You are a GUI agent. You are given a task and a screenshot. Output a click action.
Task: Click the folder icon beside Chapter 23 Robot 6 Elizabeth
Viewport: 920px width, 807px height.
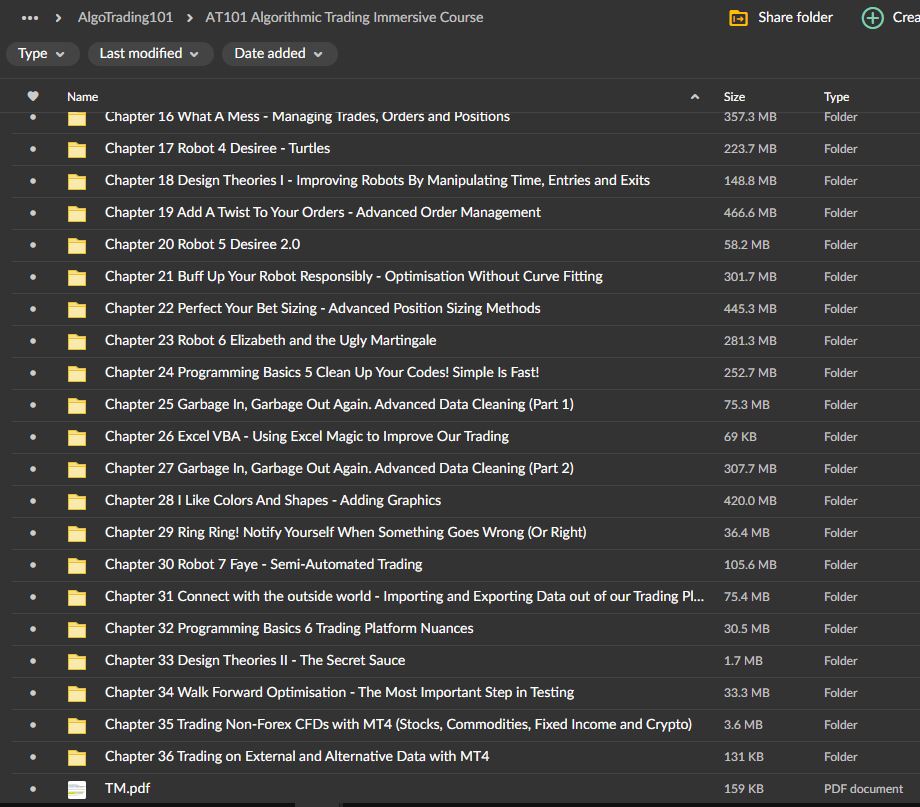(77, 340)
